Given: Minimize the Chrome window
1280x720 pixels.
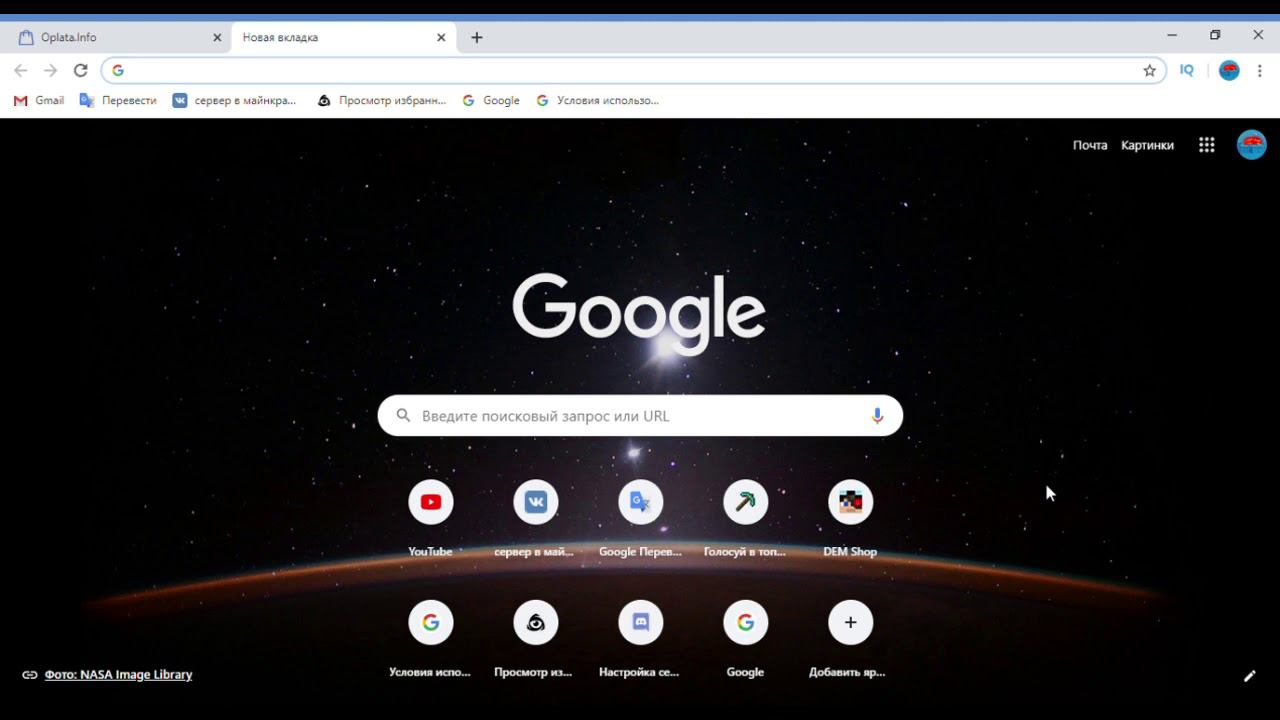Looking at the screenshot, I should point(1172,35).
